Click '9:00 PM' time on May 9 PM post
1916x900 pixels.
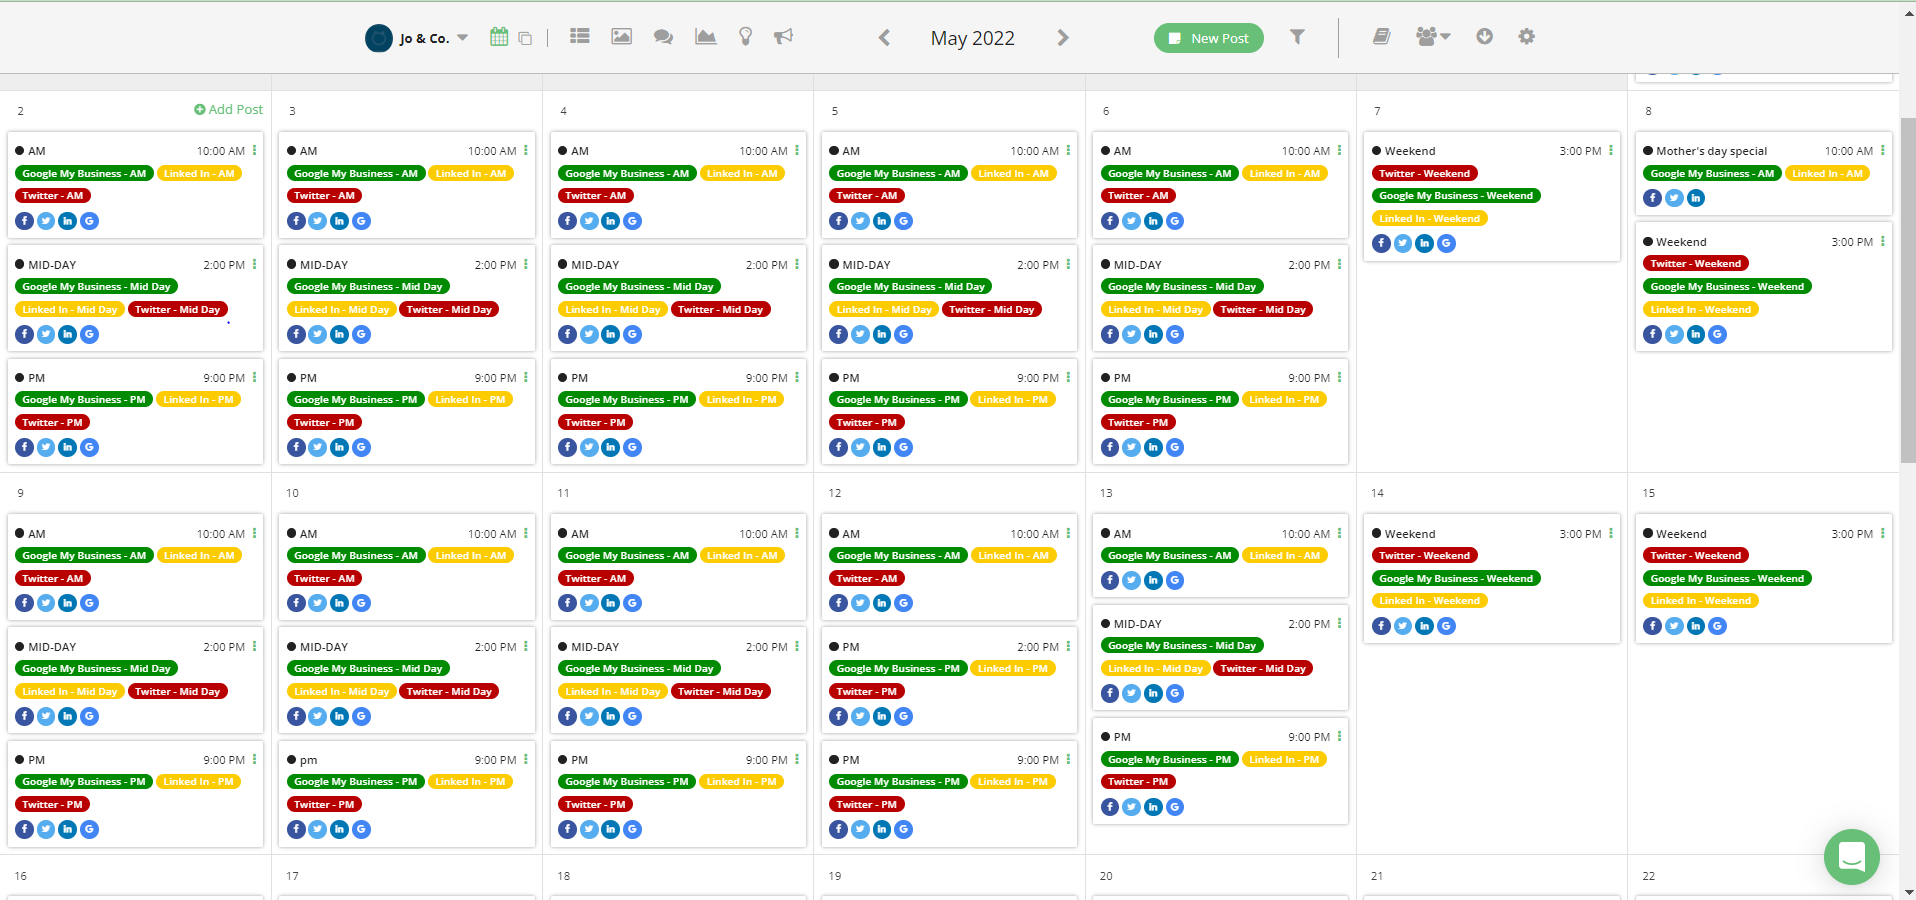tap(224, 760)
